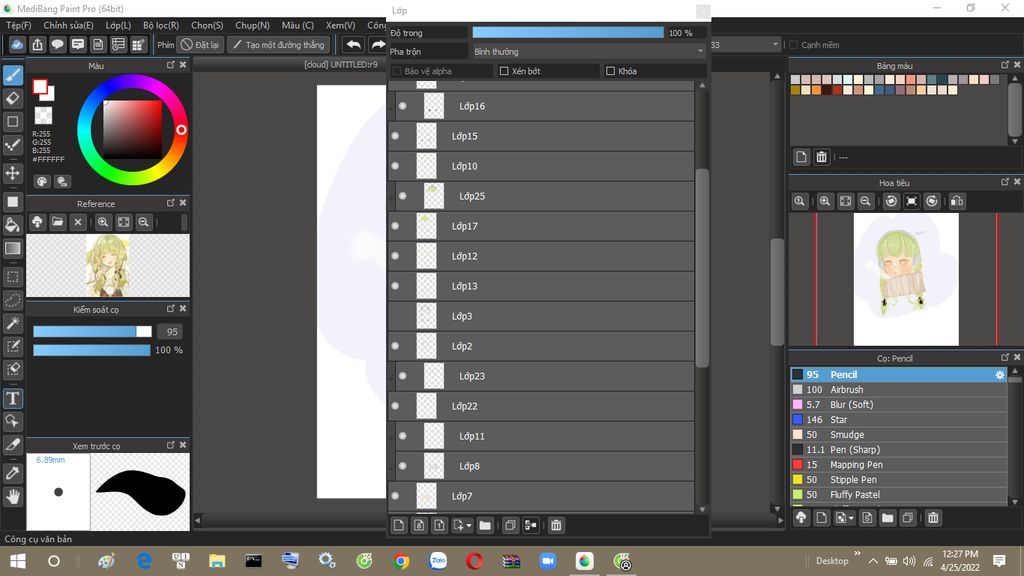Select the Fluffy Pastel brush
1024x576 pixels.
(x=899, y=495)
